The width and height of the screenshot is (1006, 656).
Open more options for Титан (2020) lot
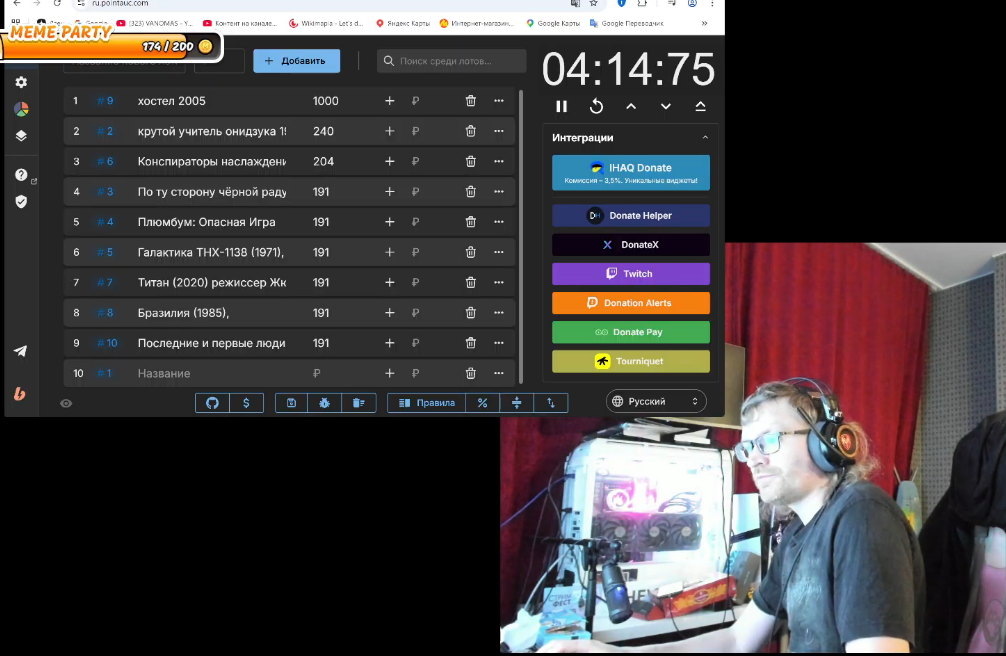click(499, 282)
